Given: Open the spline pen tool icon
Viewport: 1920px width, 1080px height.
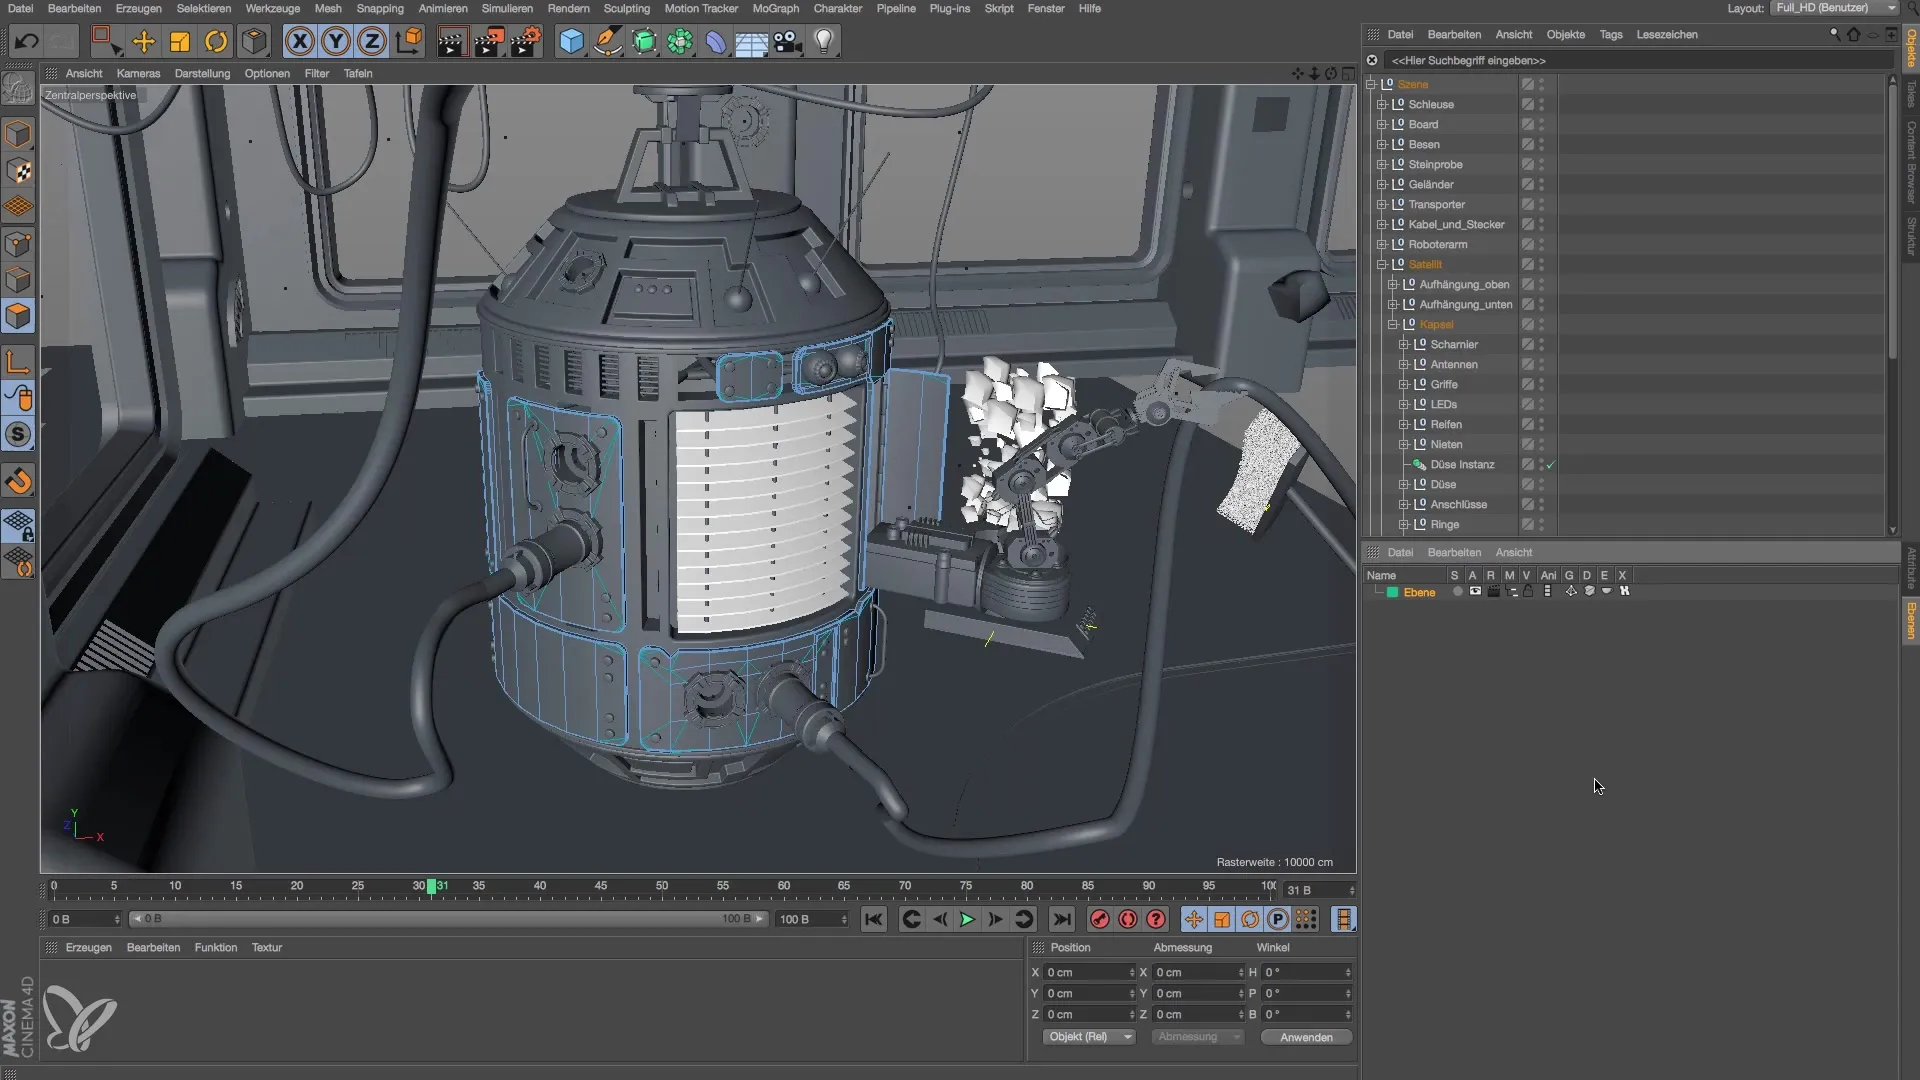Looking at the screenshot, I should (x=608, y=41).
